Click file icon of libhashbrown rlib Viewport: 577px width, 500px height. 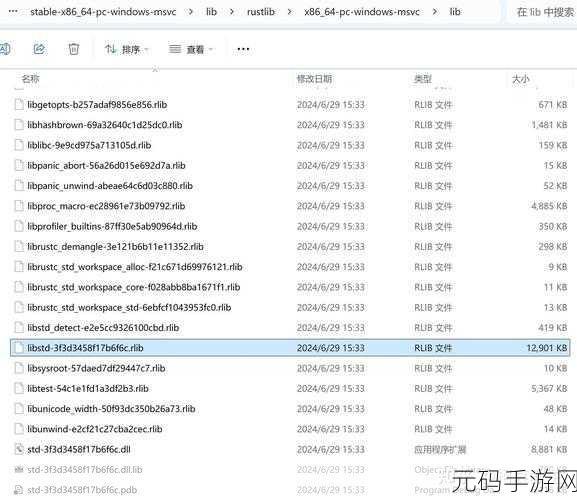tap(19, 125)
